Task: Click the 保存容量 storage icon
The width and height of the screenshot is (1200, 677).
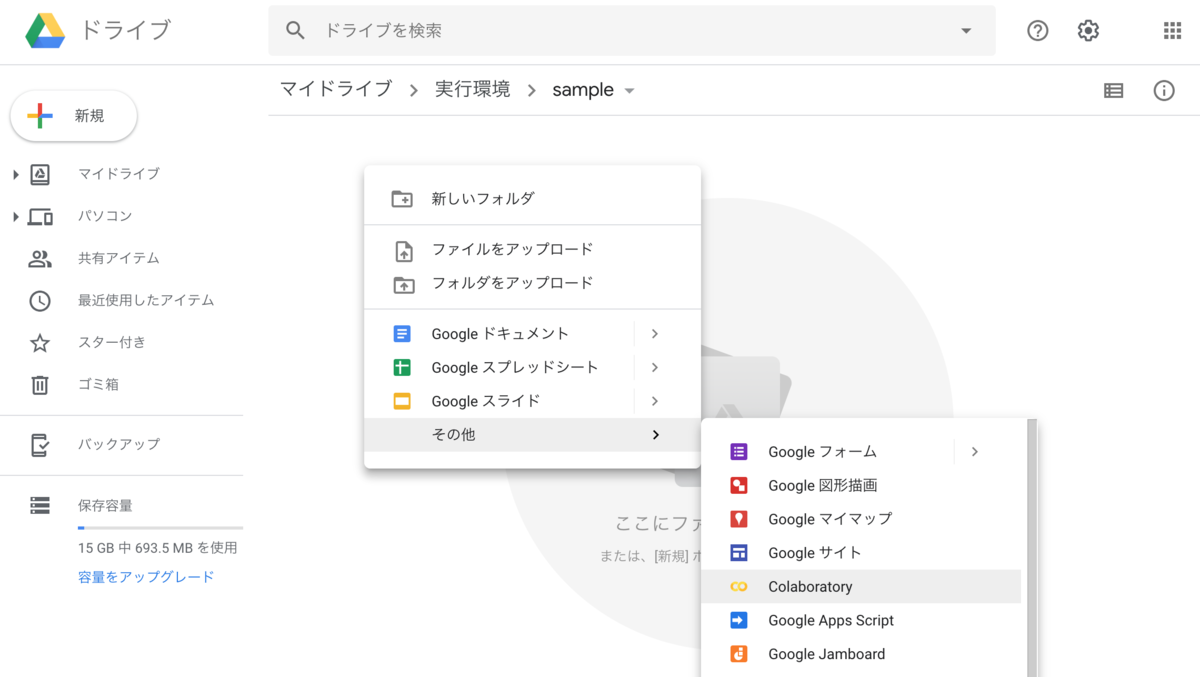Action: tap(40, 506)
